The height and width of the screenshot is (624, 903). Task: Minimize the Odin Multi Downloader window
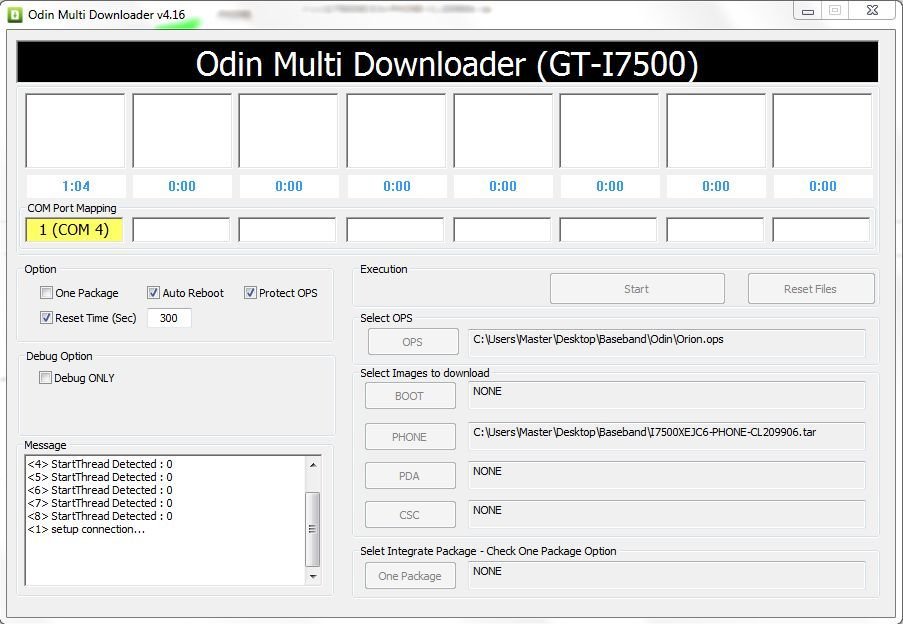pos(807,11)
